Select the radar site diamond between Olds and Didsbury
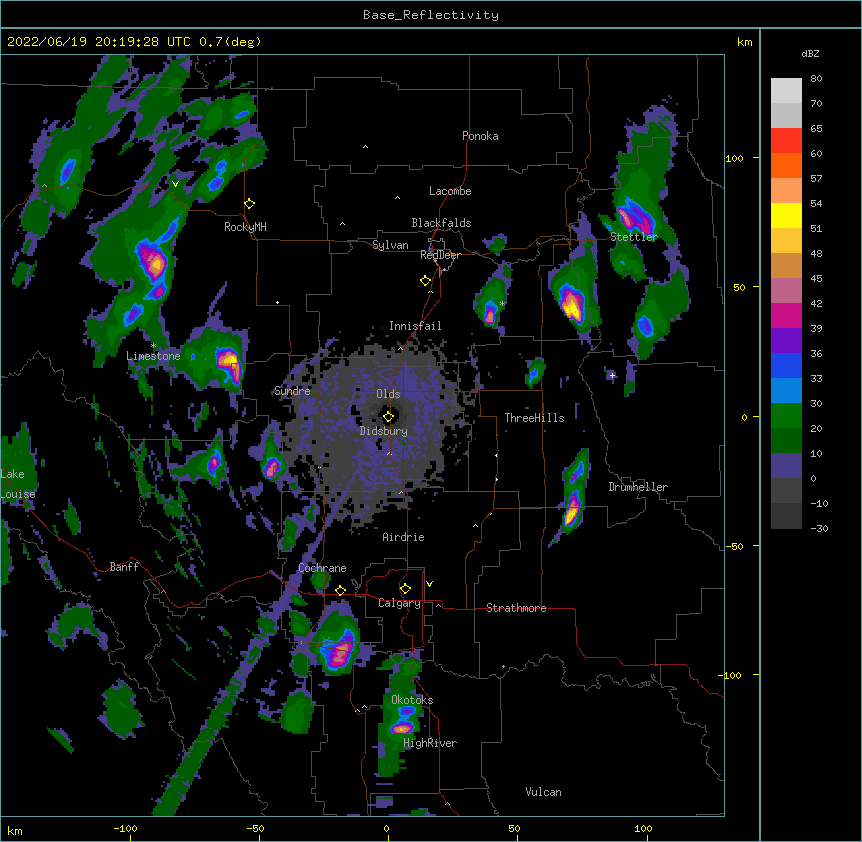 (x=388, y=417)
